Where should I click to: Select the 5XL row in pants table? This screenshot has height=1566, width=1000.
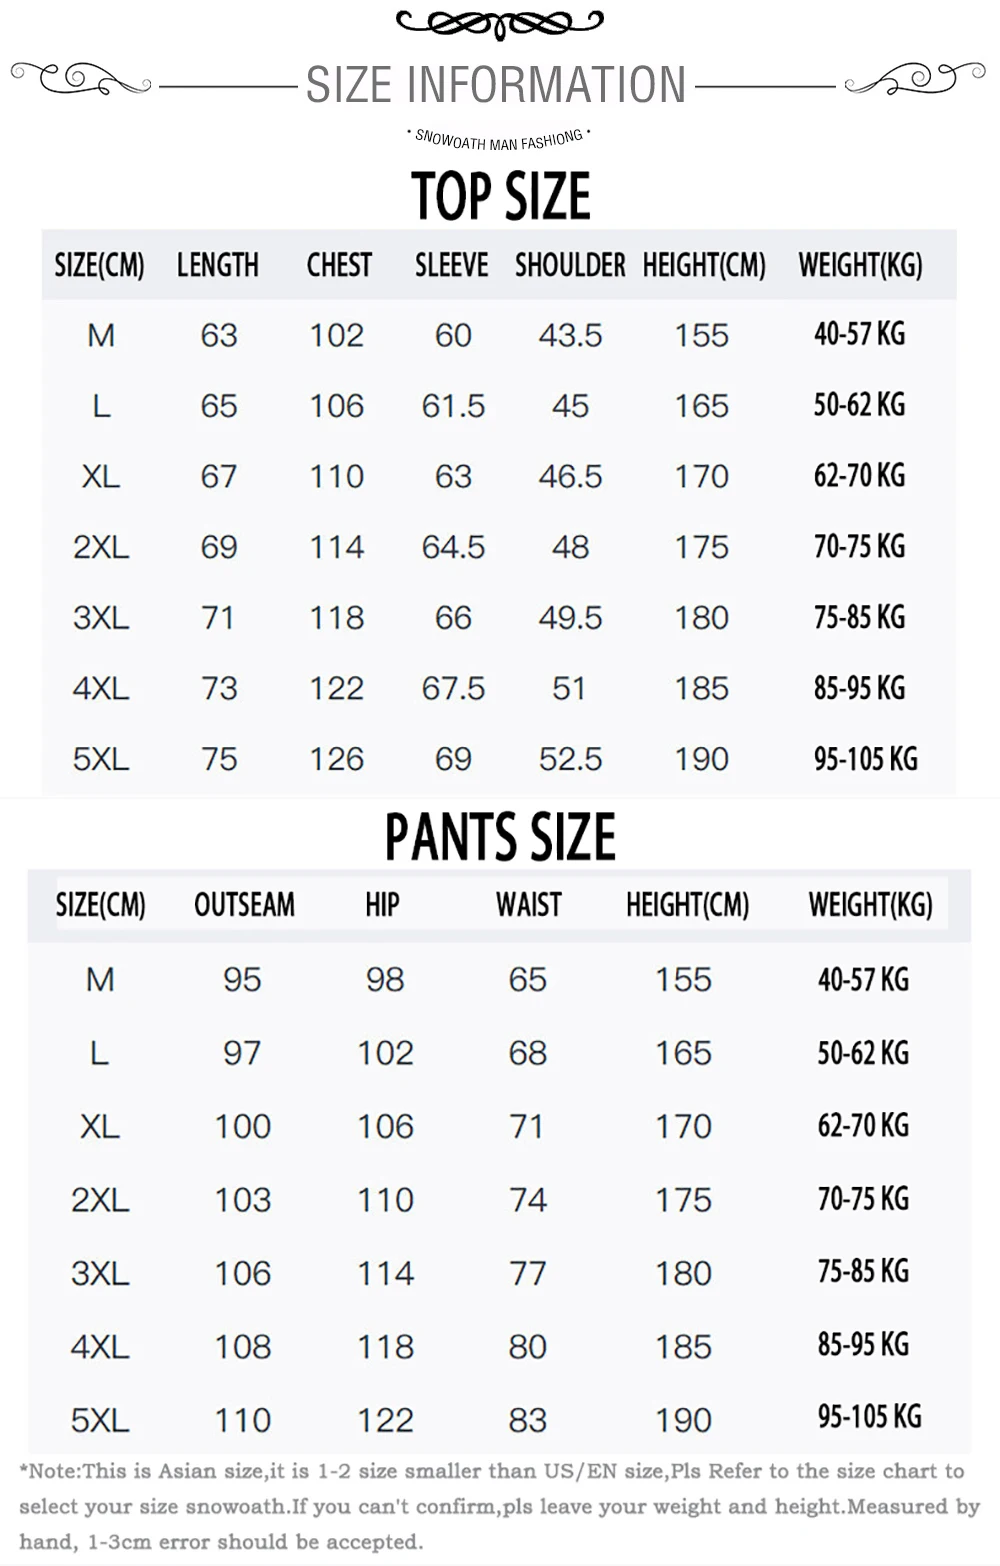click(x=499, y=1419)
